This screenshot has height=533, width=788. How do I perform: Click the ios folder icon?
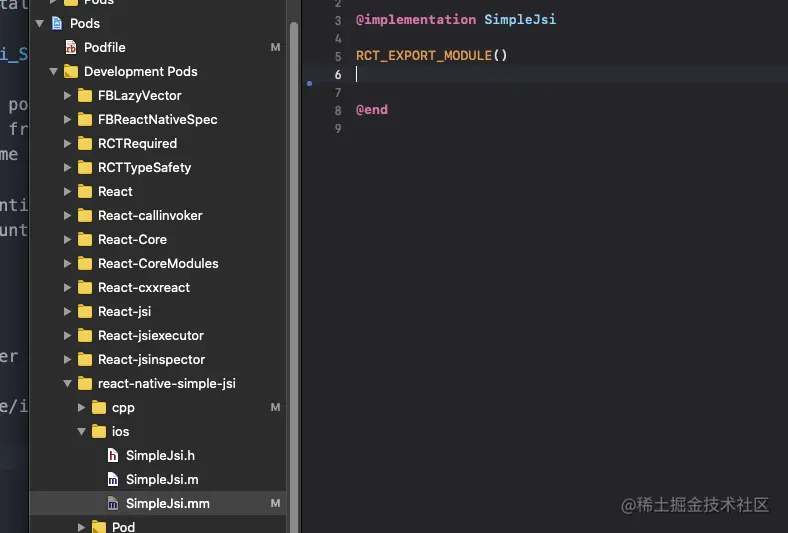[x=99, y=432]
